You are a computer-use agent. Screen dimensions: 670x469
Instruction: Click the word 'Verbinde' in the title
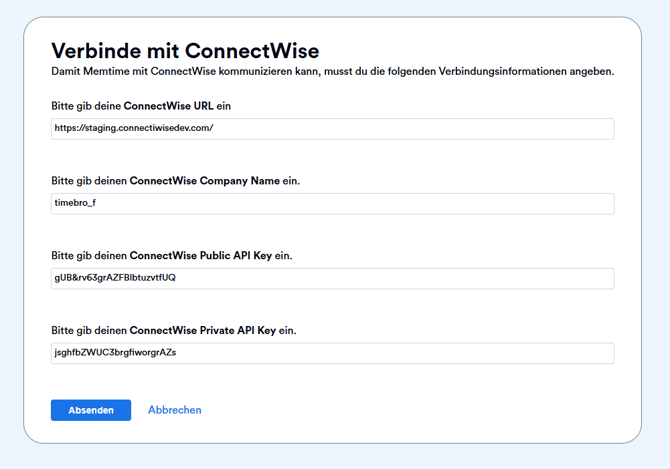click(x=94, y=50)
